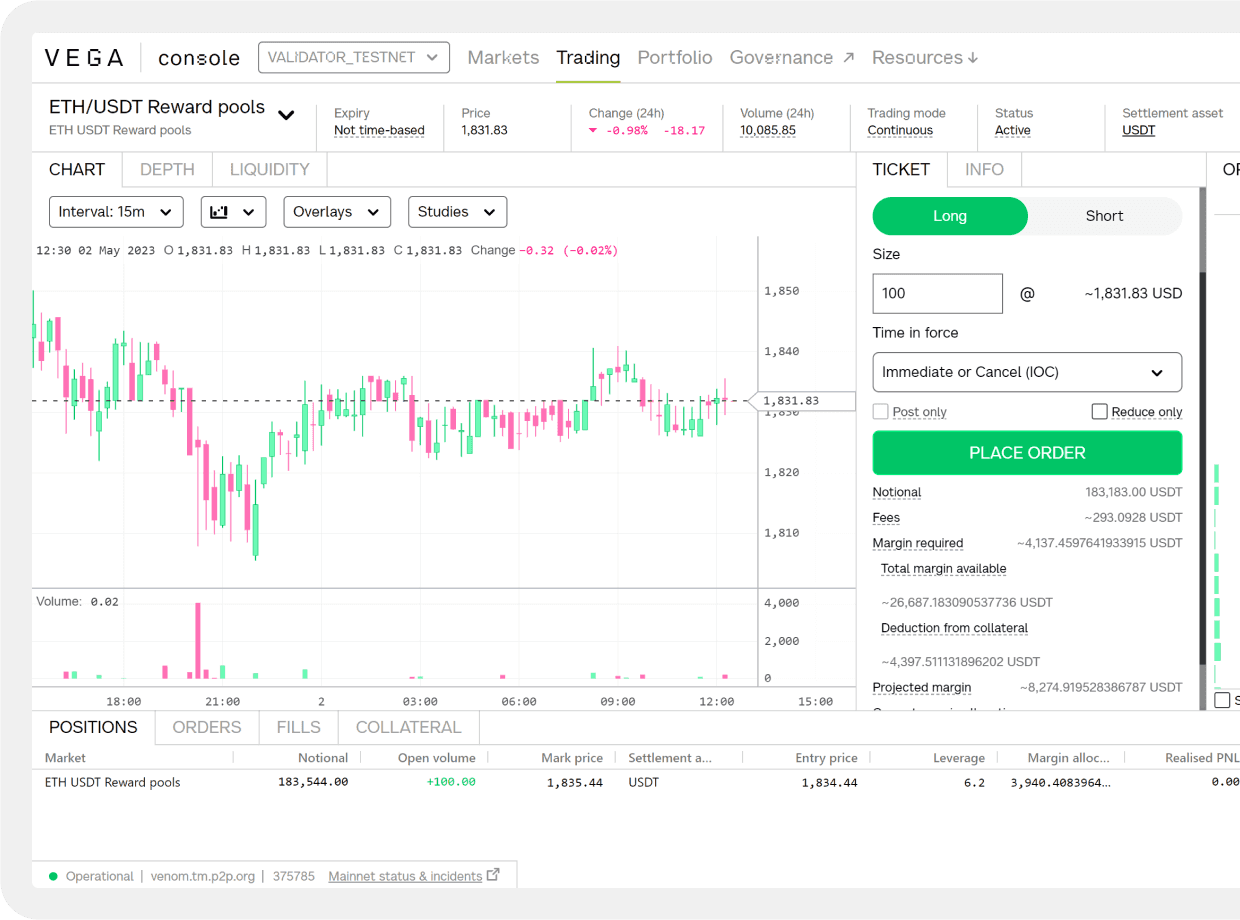Open the Portfolio page
Viewport: 1240px width, 920px height.
point(675,58)
